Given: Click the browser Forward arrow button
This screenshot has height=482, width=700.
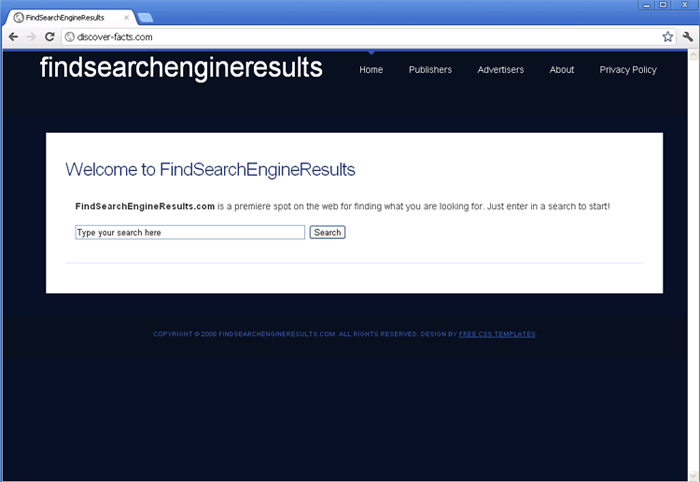Looking at the screenshot, I should pos(31,37).
